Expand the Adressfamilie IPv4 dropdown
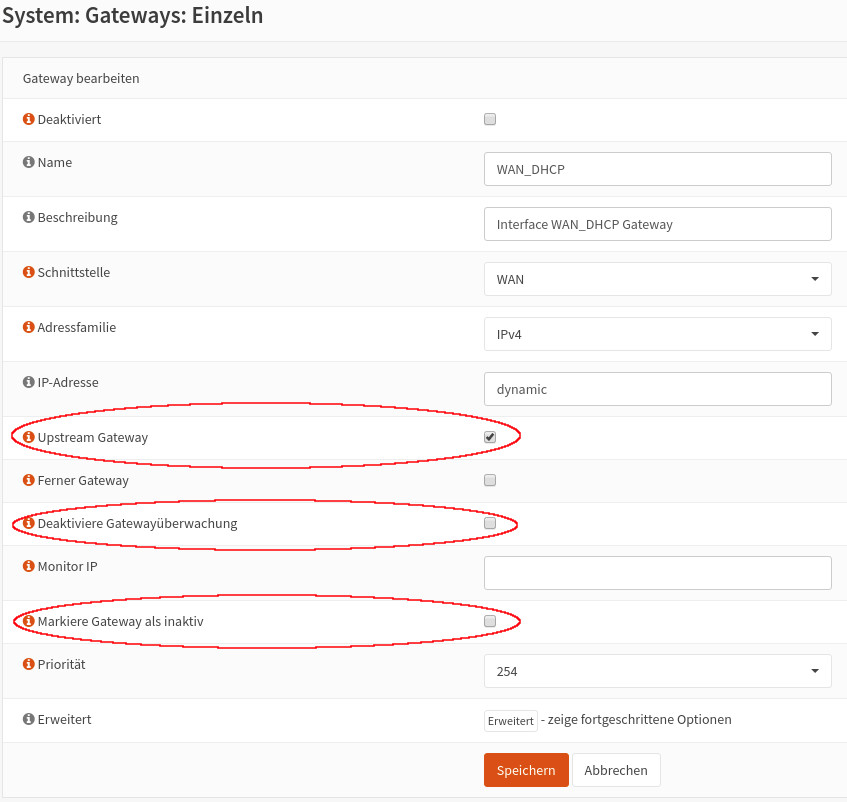This screenshot has width=847, height=802. (x=657, y=334)
